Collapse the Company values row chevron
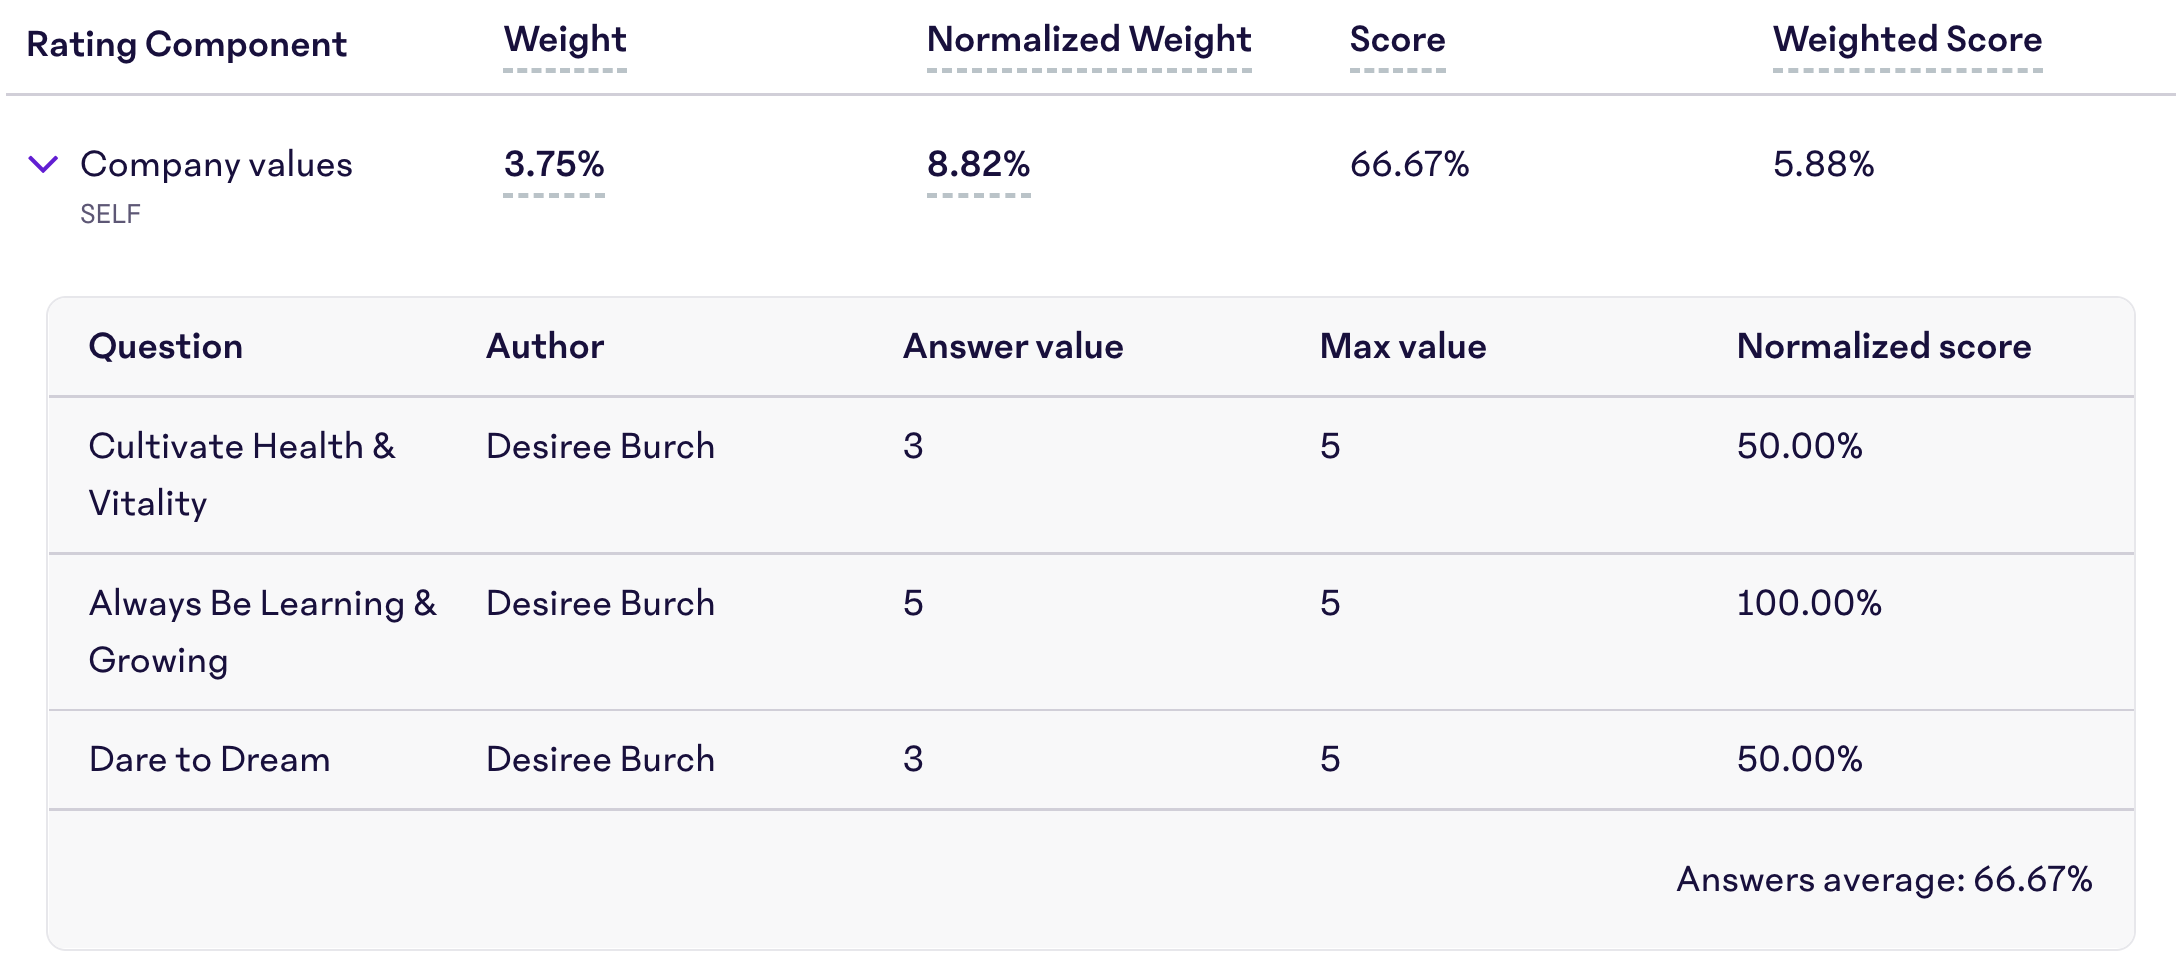This screenshot has height=974, width=2184. click(x=43, y=164)
